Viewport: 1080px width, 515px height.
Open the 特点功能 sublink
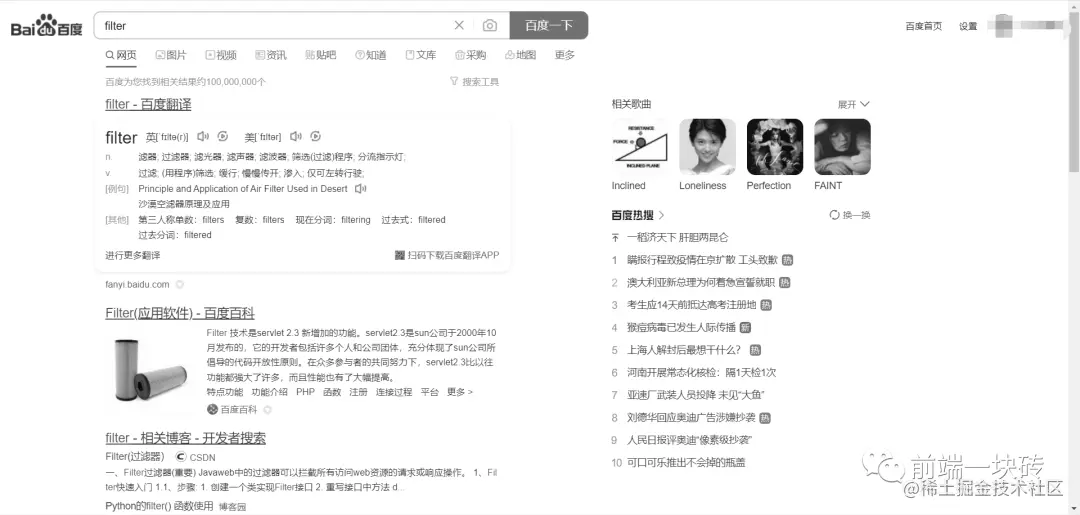click(x=225, y=392)
